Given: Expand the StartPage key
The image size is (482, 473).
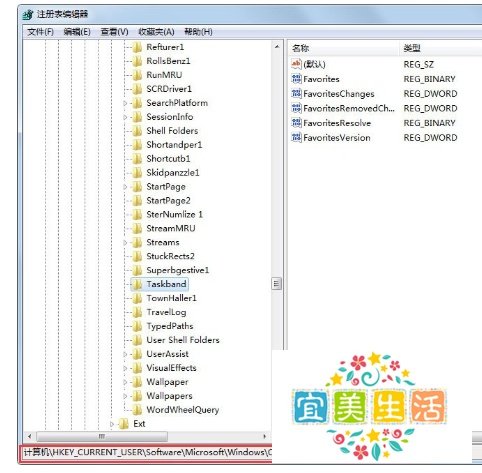Looking at the screenshot, I should [x=125, y=187].
